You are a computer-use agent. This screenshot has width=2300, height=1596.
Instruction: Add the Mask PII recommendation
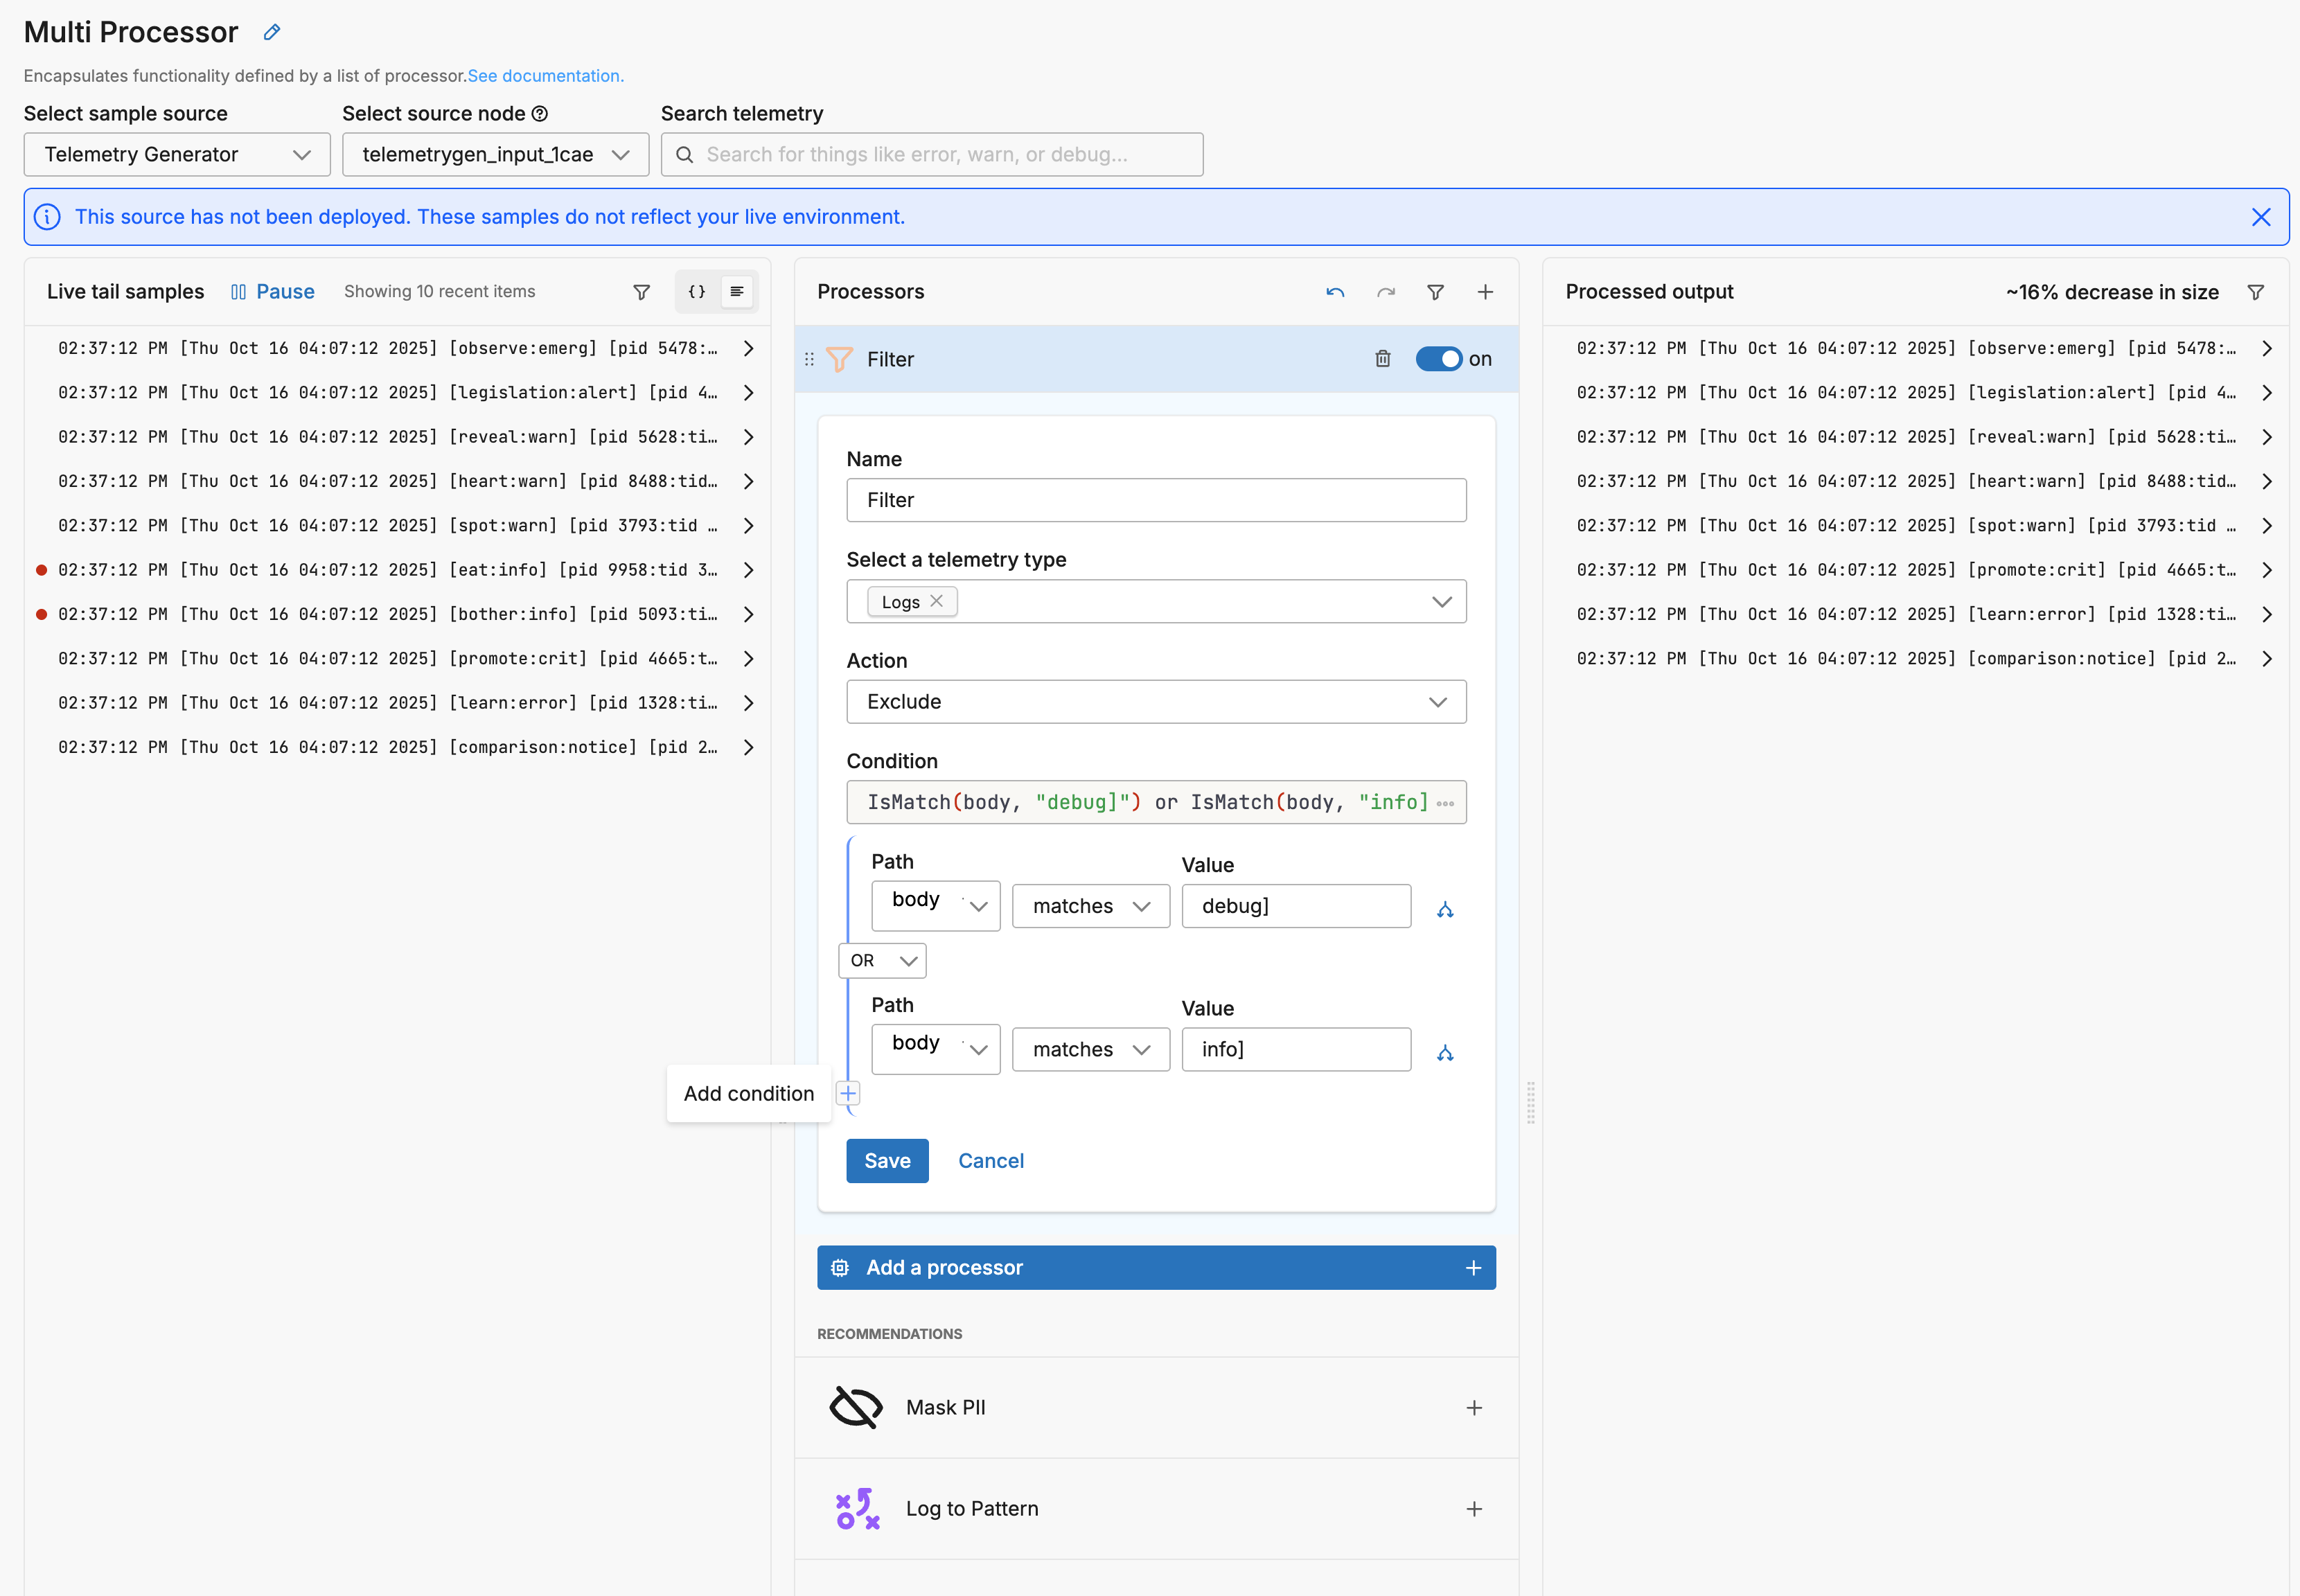(1473, 1408)
